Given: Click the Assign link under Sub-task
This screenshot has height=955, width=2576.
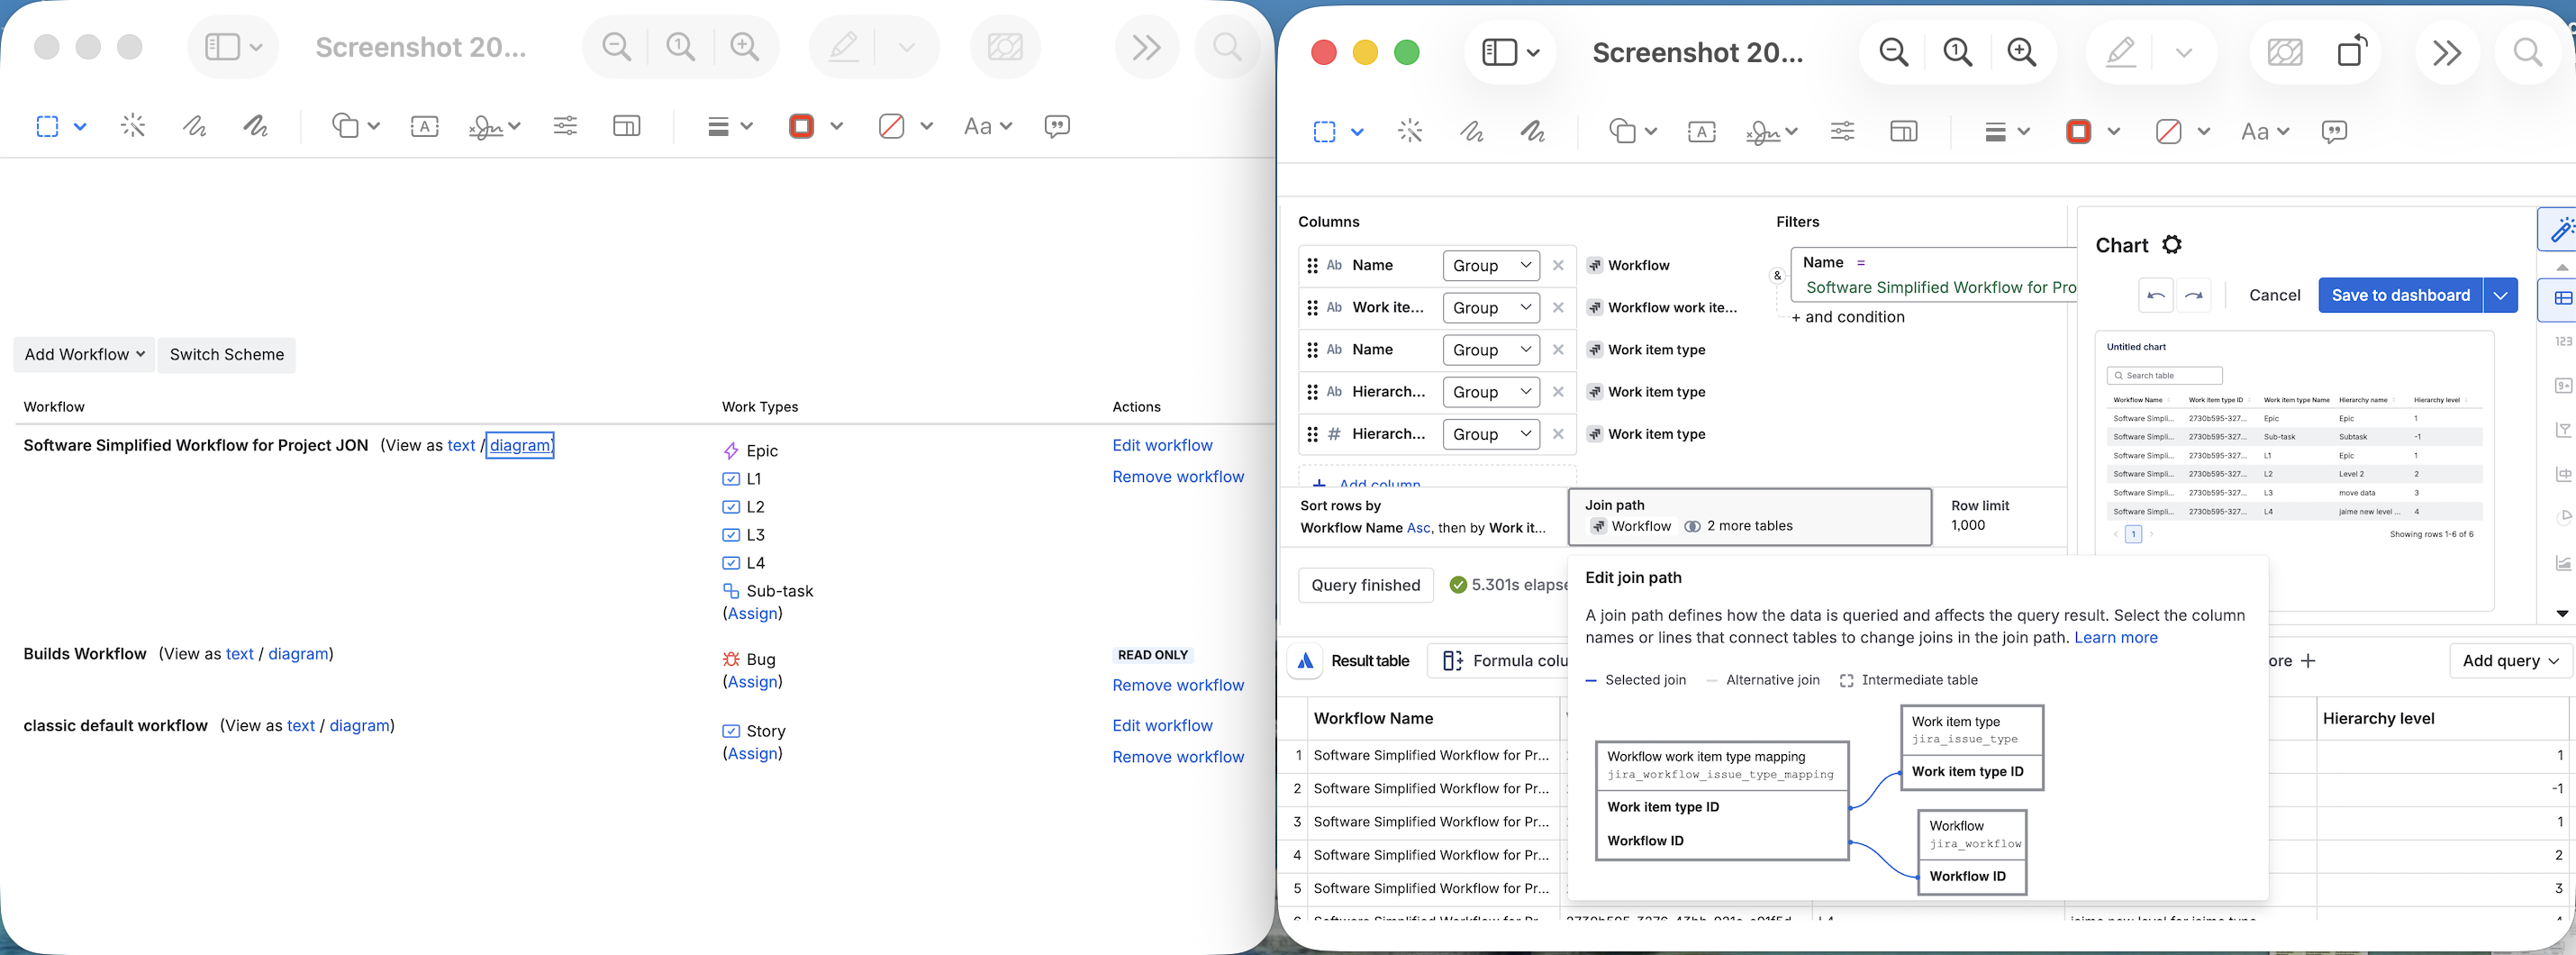Looking at the screenshot, I should [752, 614].
